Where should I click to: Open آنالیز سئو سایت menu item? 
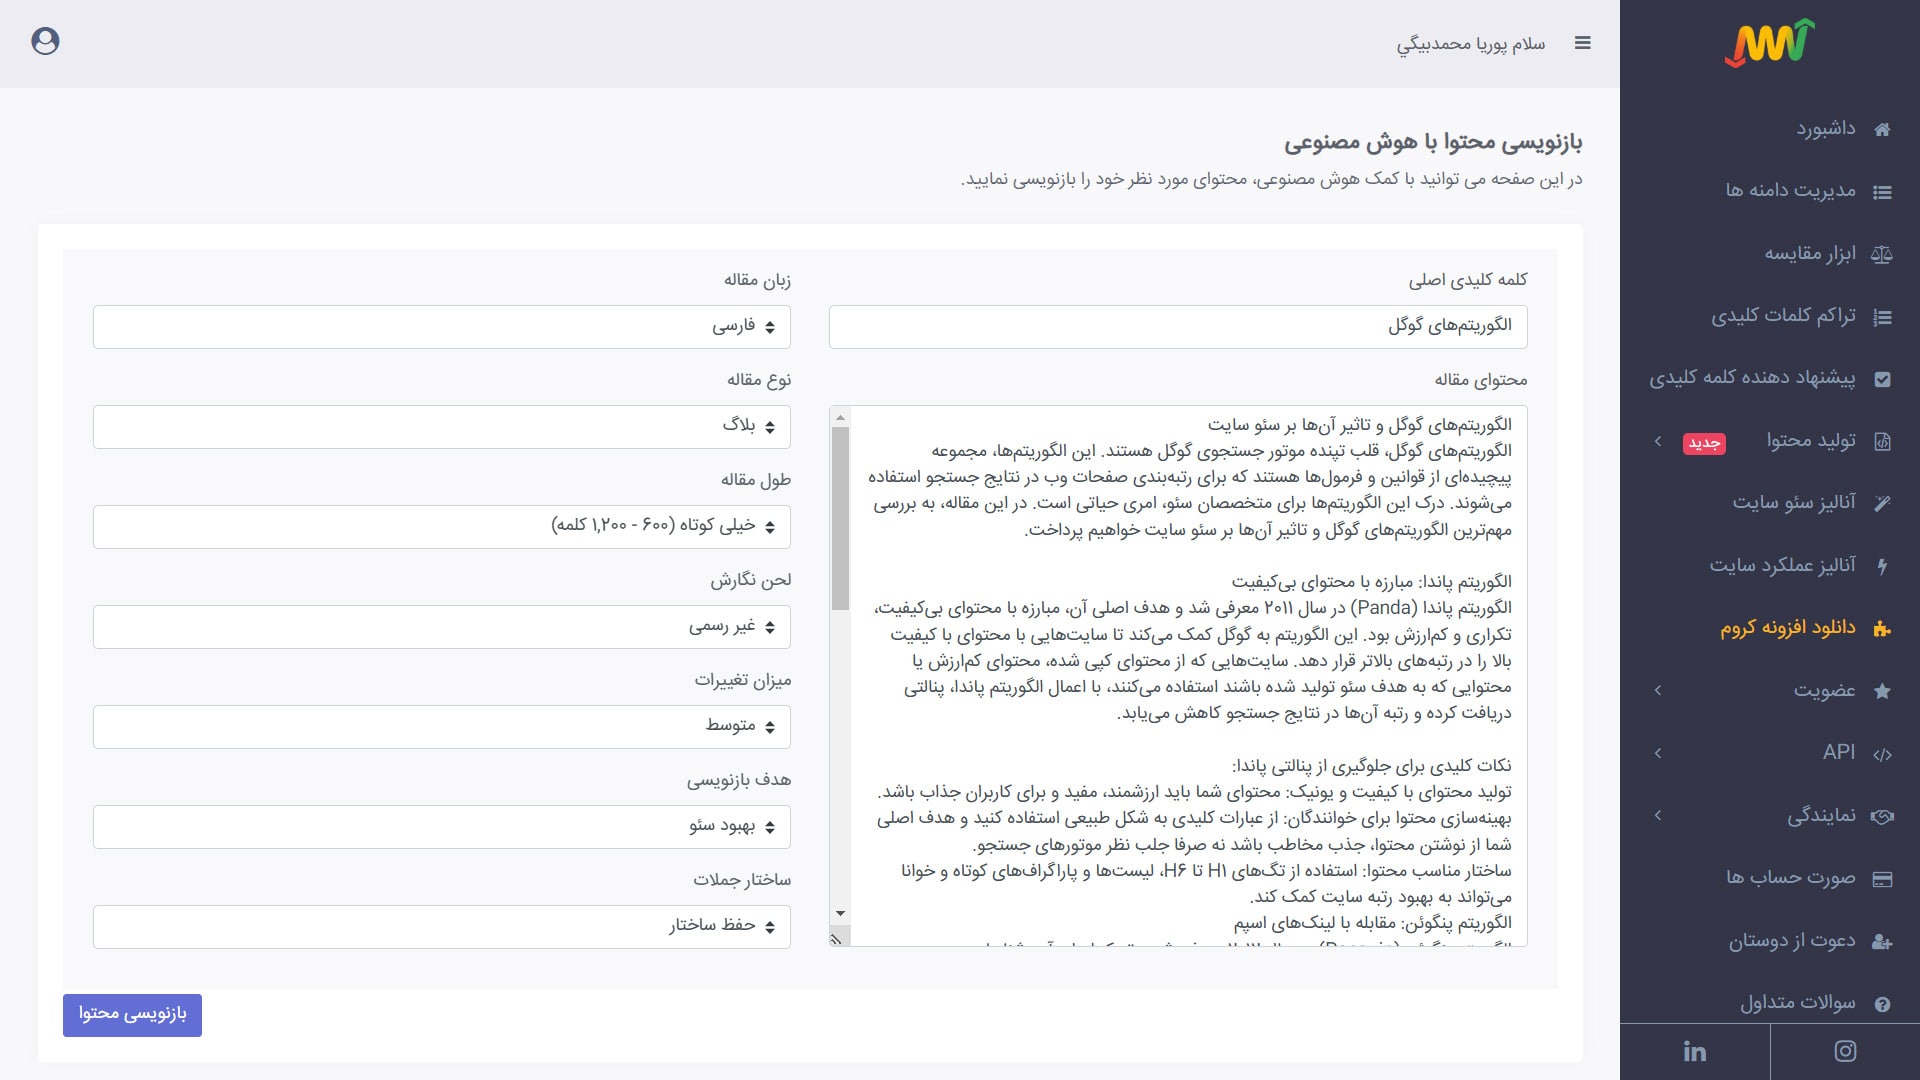[x=1794, y=503]
